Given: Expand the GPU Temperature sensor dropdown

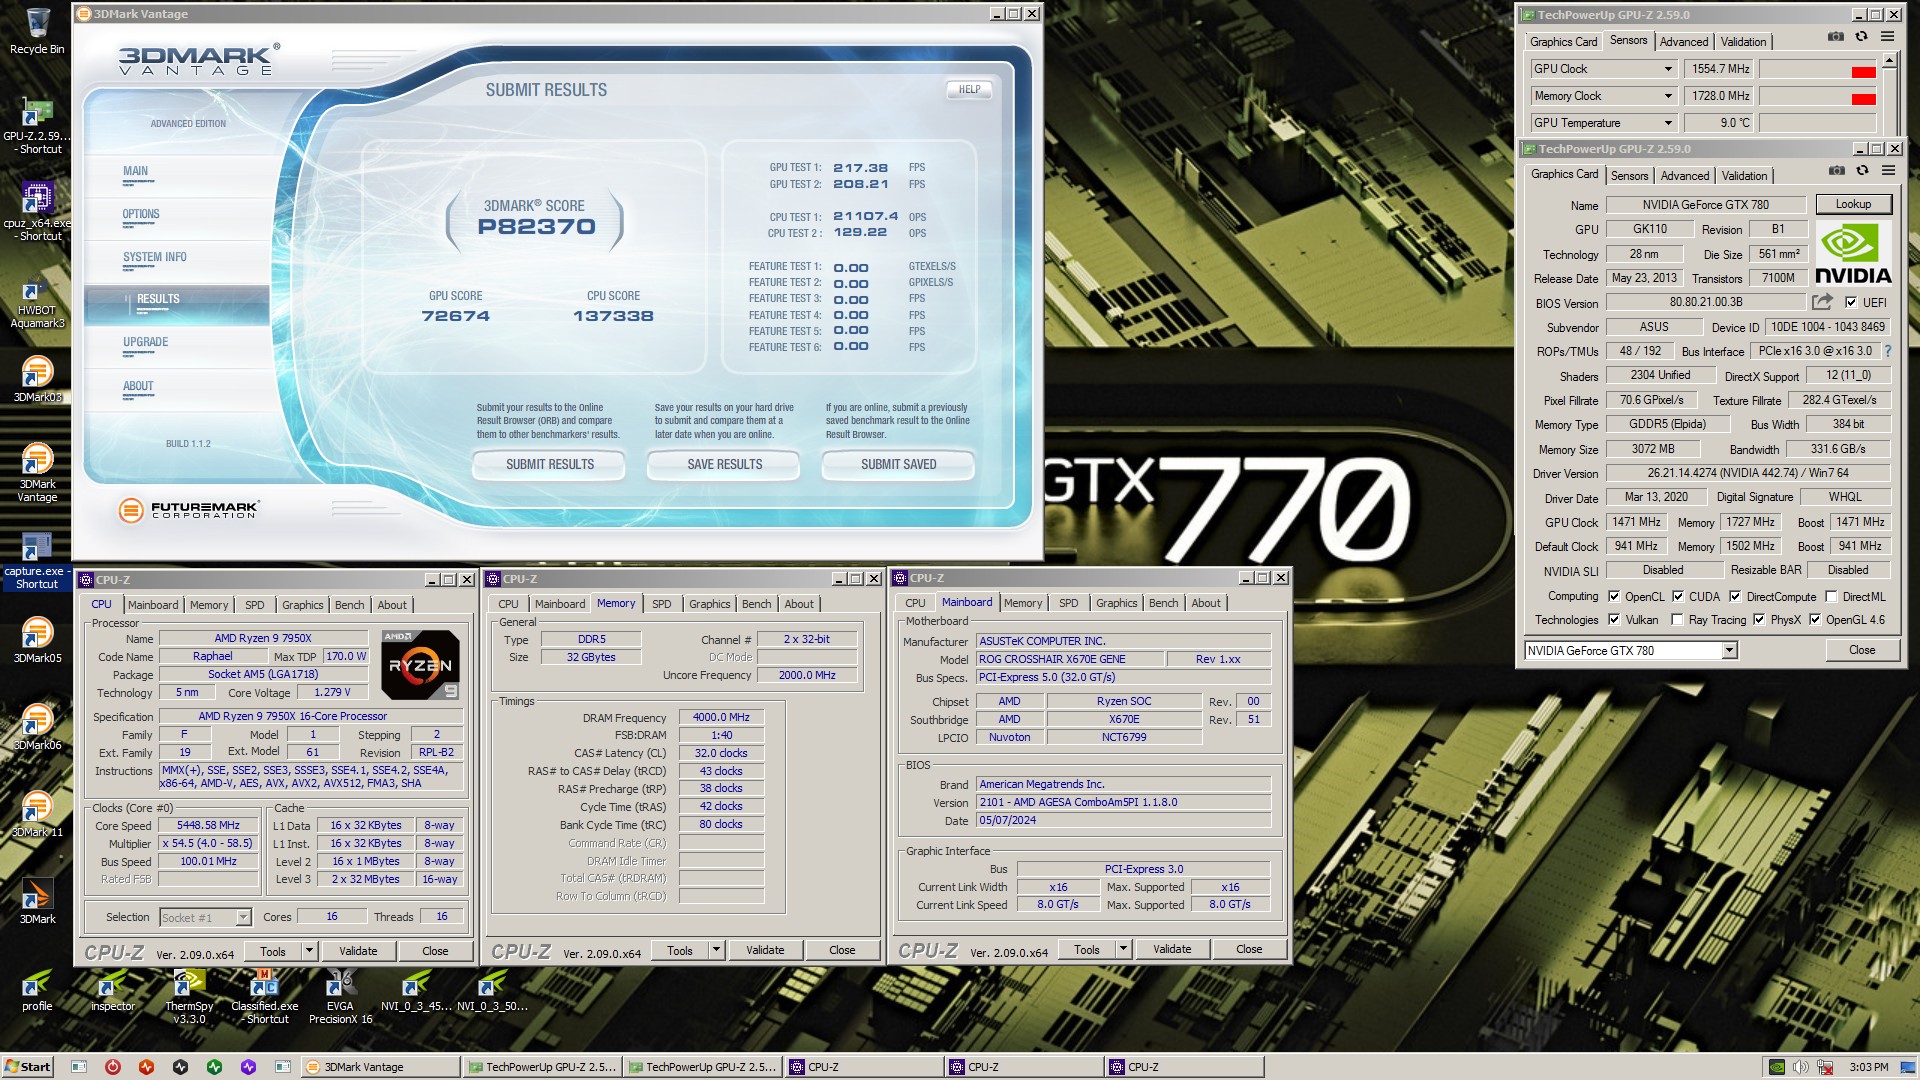Looking at the screenshot, I should 1668,123.
